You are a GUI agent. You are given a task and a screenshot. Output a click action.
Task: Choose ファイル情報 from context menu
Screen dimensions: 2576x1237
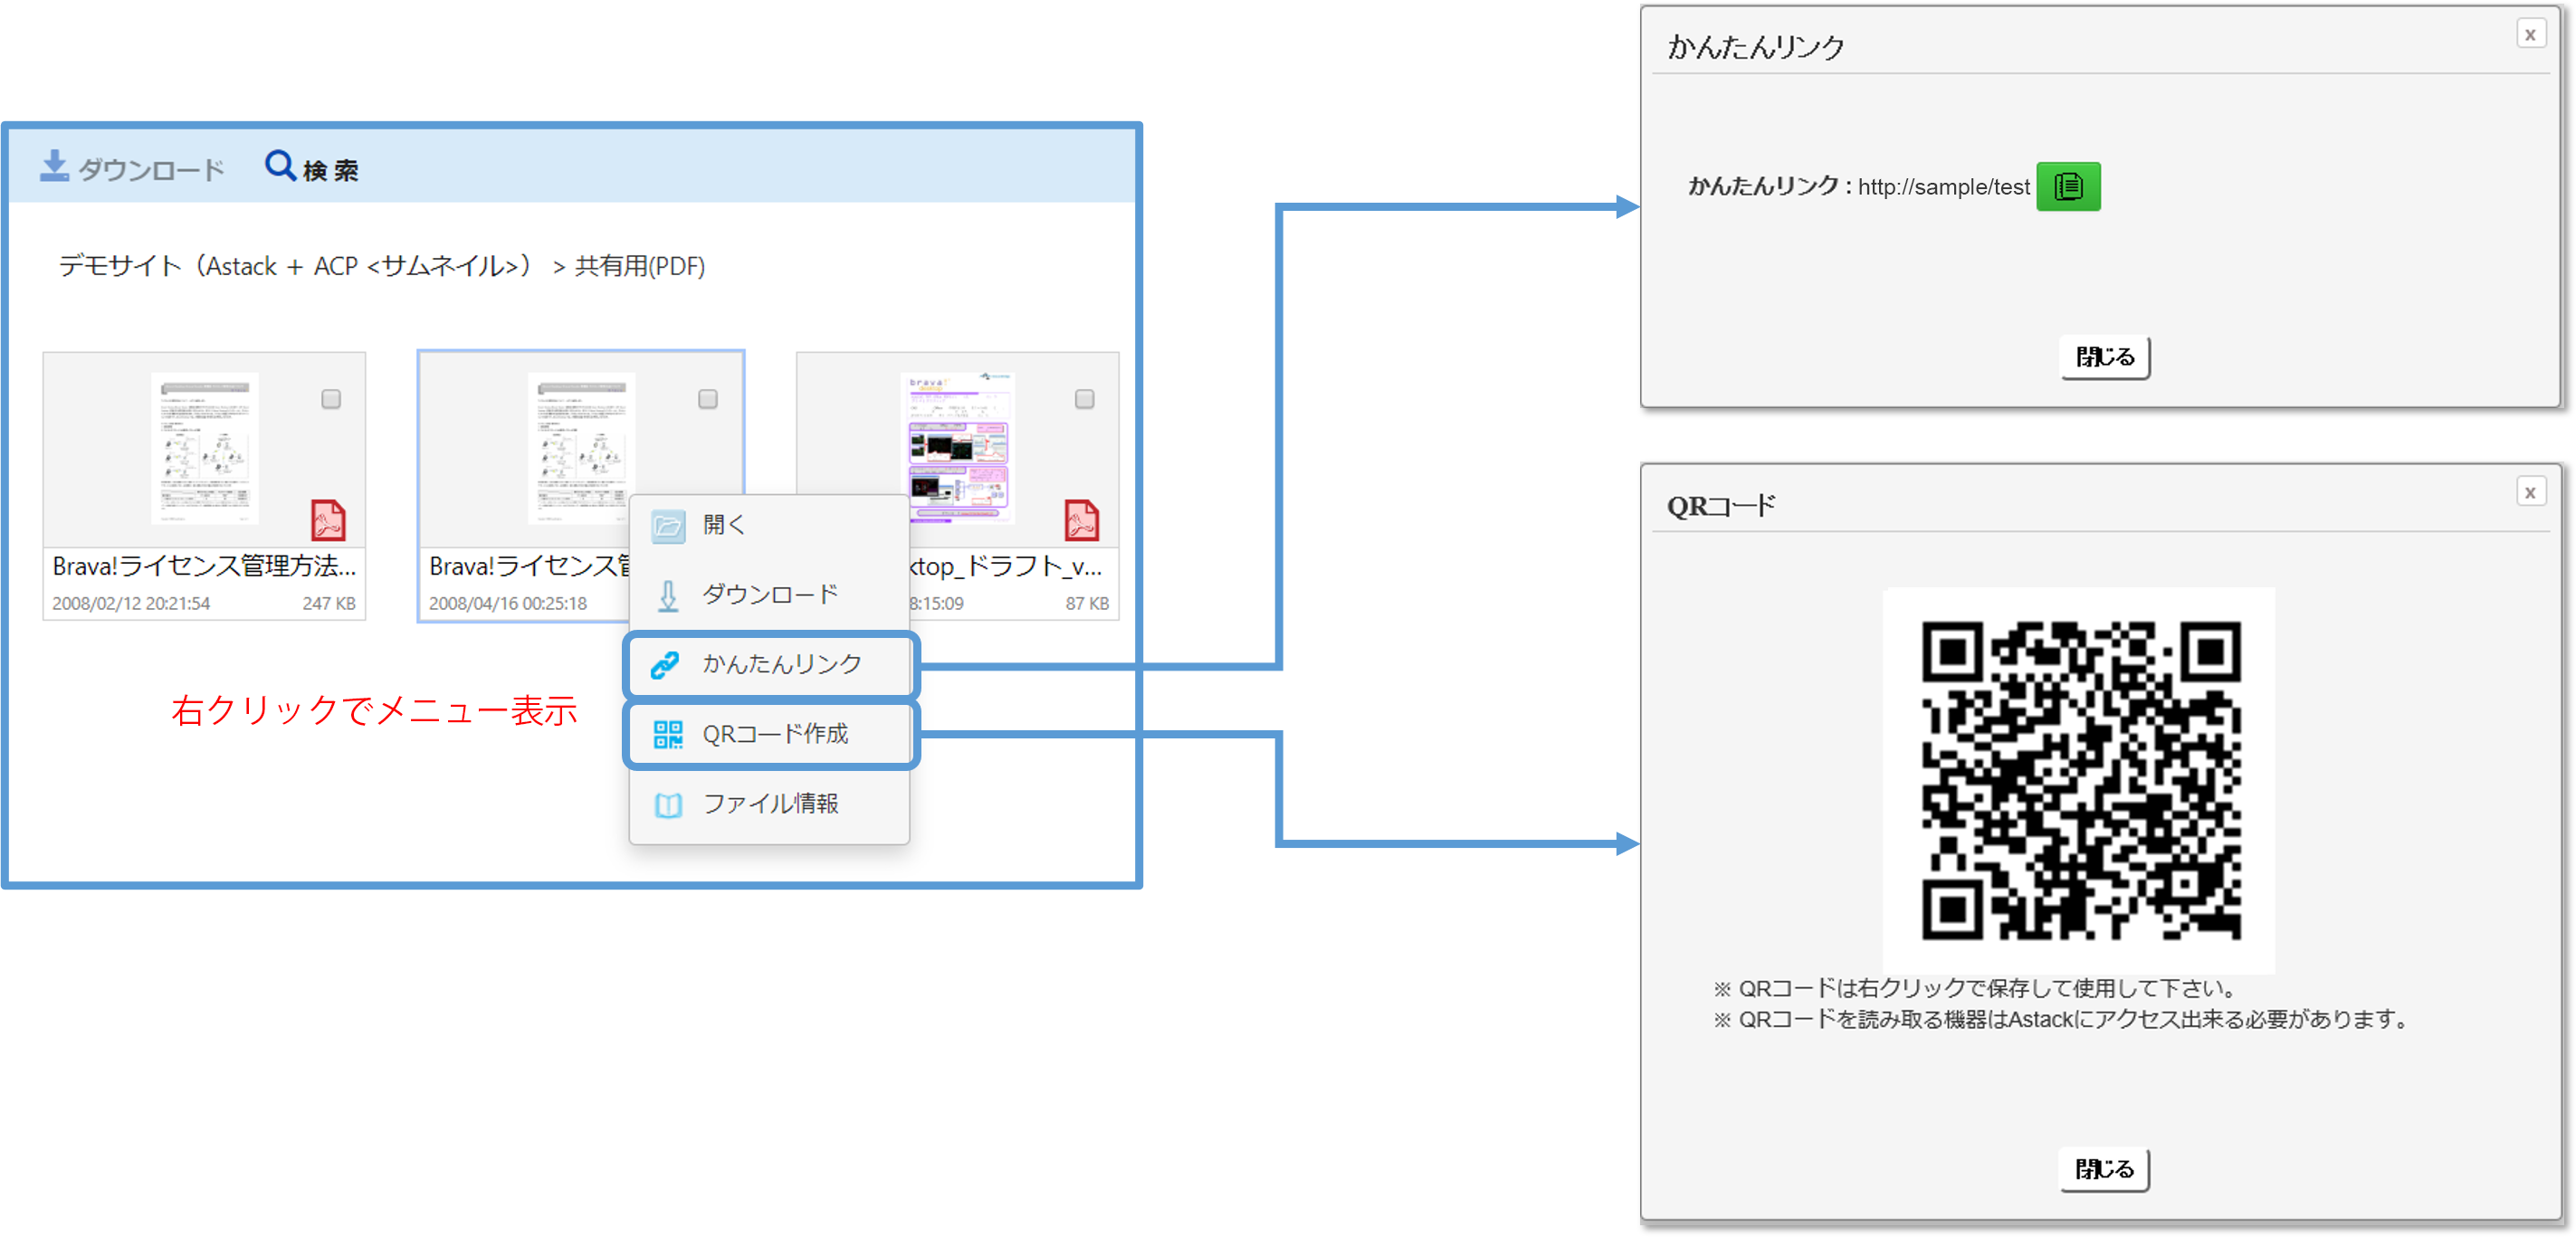(x=769, y=804)
